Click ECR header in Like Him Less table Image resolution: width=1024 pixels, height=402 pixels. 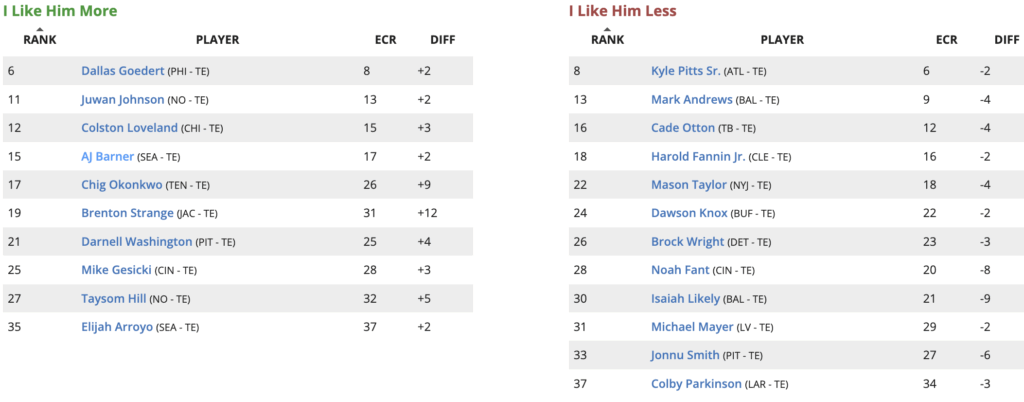(946, 40)
